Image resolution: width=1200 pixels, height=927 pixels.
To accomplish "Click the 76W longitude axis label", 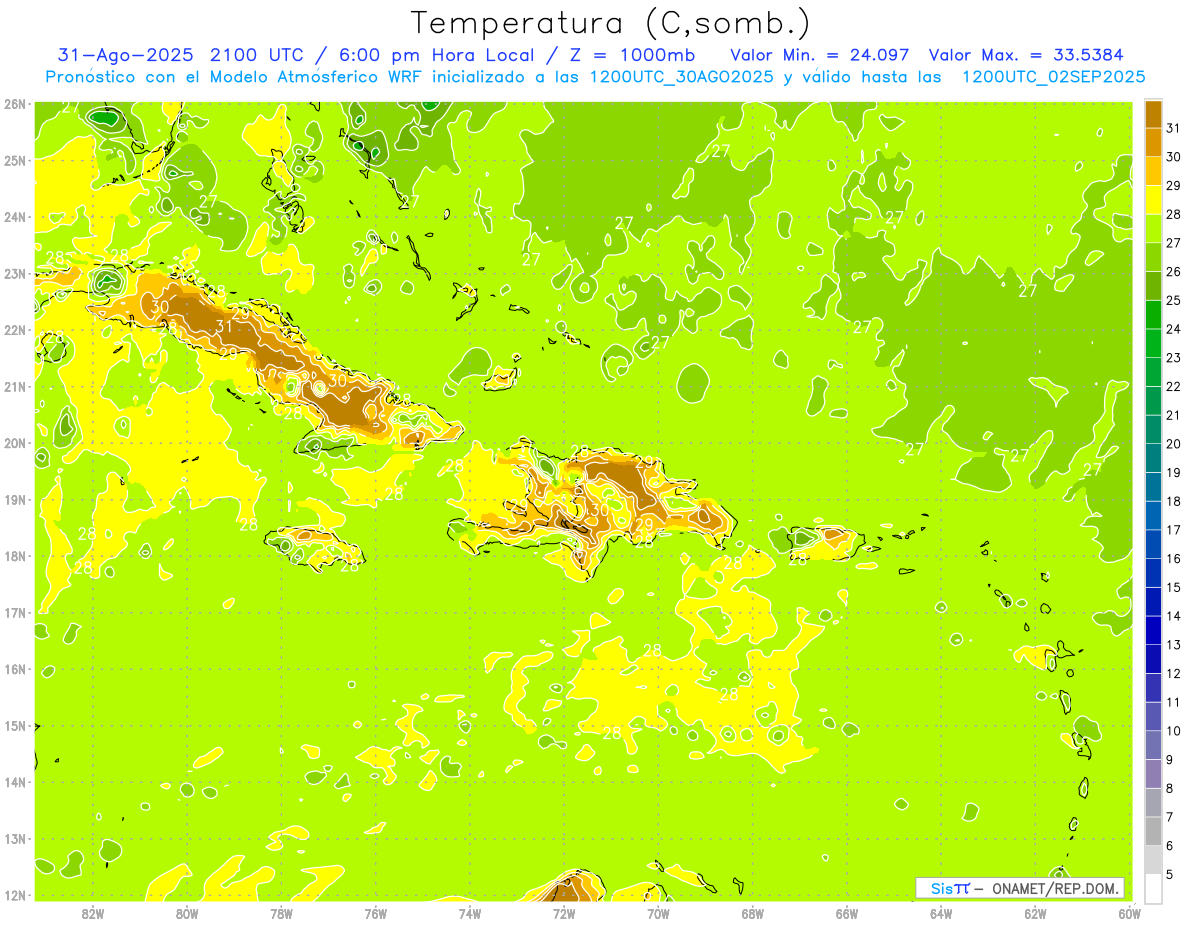I will (x=375, y=913).
